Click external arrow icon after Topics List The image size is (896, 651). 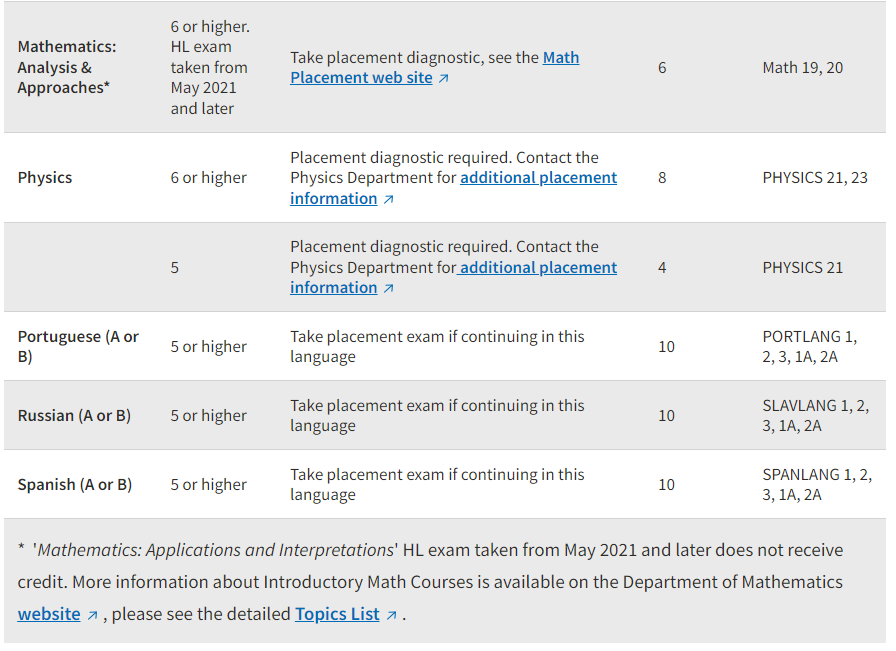pyautogui.click(x=391, y=616)
